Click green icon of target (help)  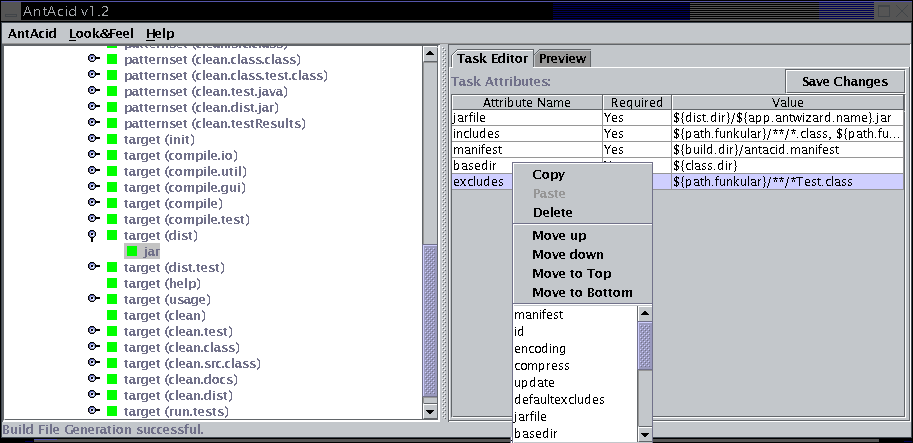(112, 284)
